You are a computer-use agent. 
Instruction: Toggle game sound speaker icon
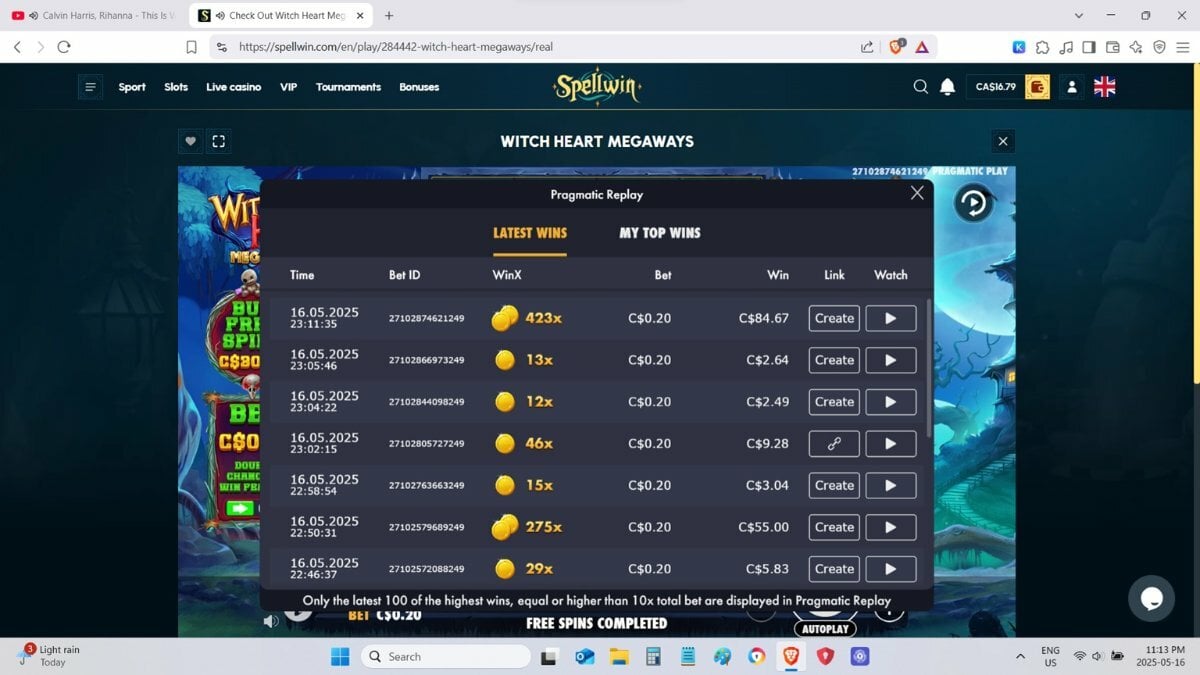pos(271,621)
